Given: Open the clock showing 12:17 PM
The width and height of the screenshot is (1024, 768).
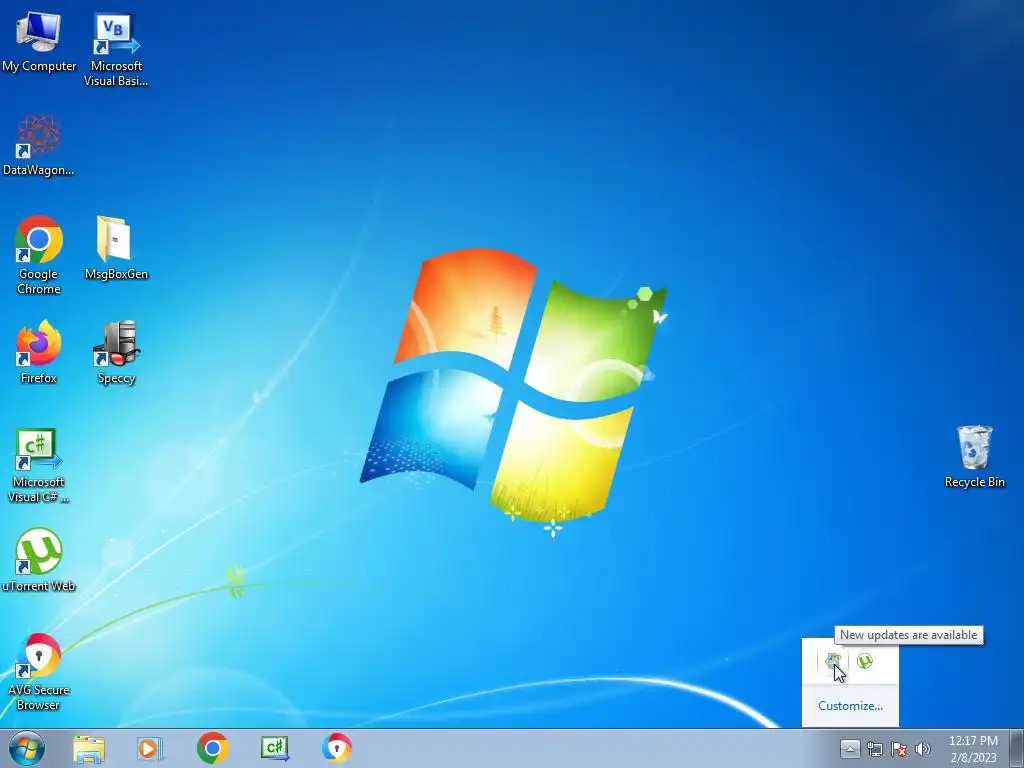Looking at the screenshot, I should click(x=973, y=749).
